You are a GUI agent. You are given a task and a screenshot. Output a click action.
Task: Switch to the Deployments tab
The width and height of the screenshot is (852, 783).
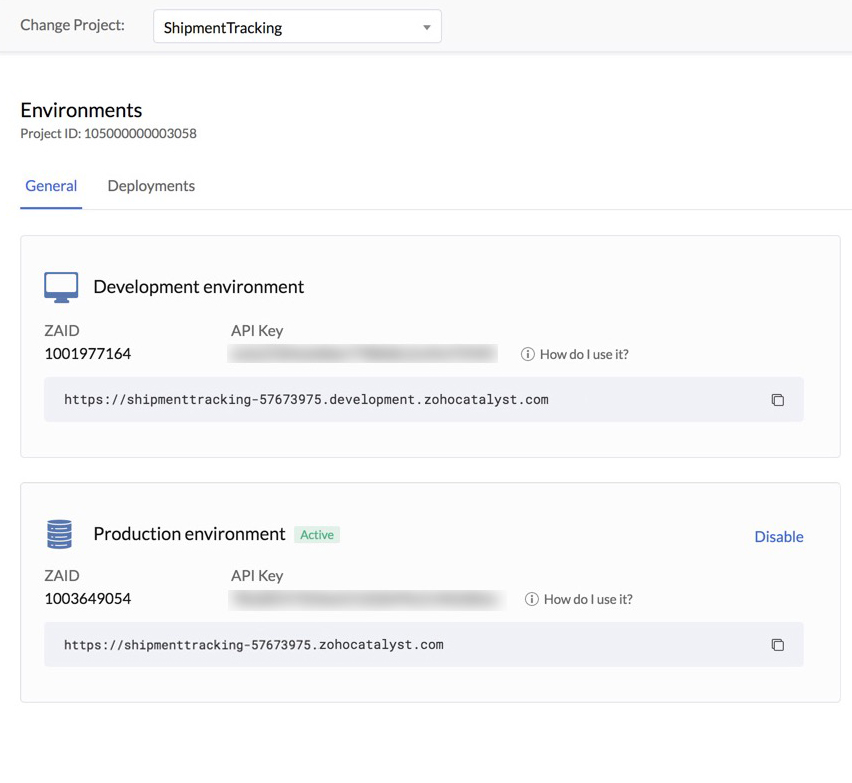151,186
